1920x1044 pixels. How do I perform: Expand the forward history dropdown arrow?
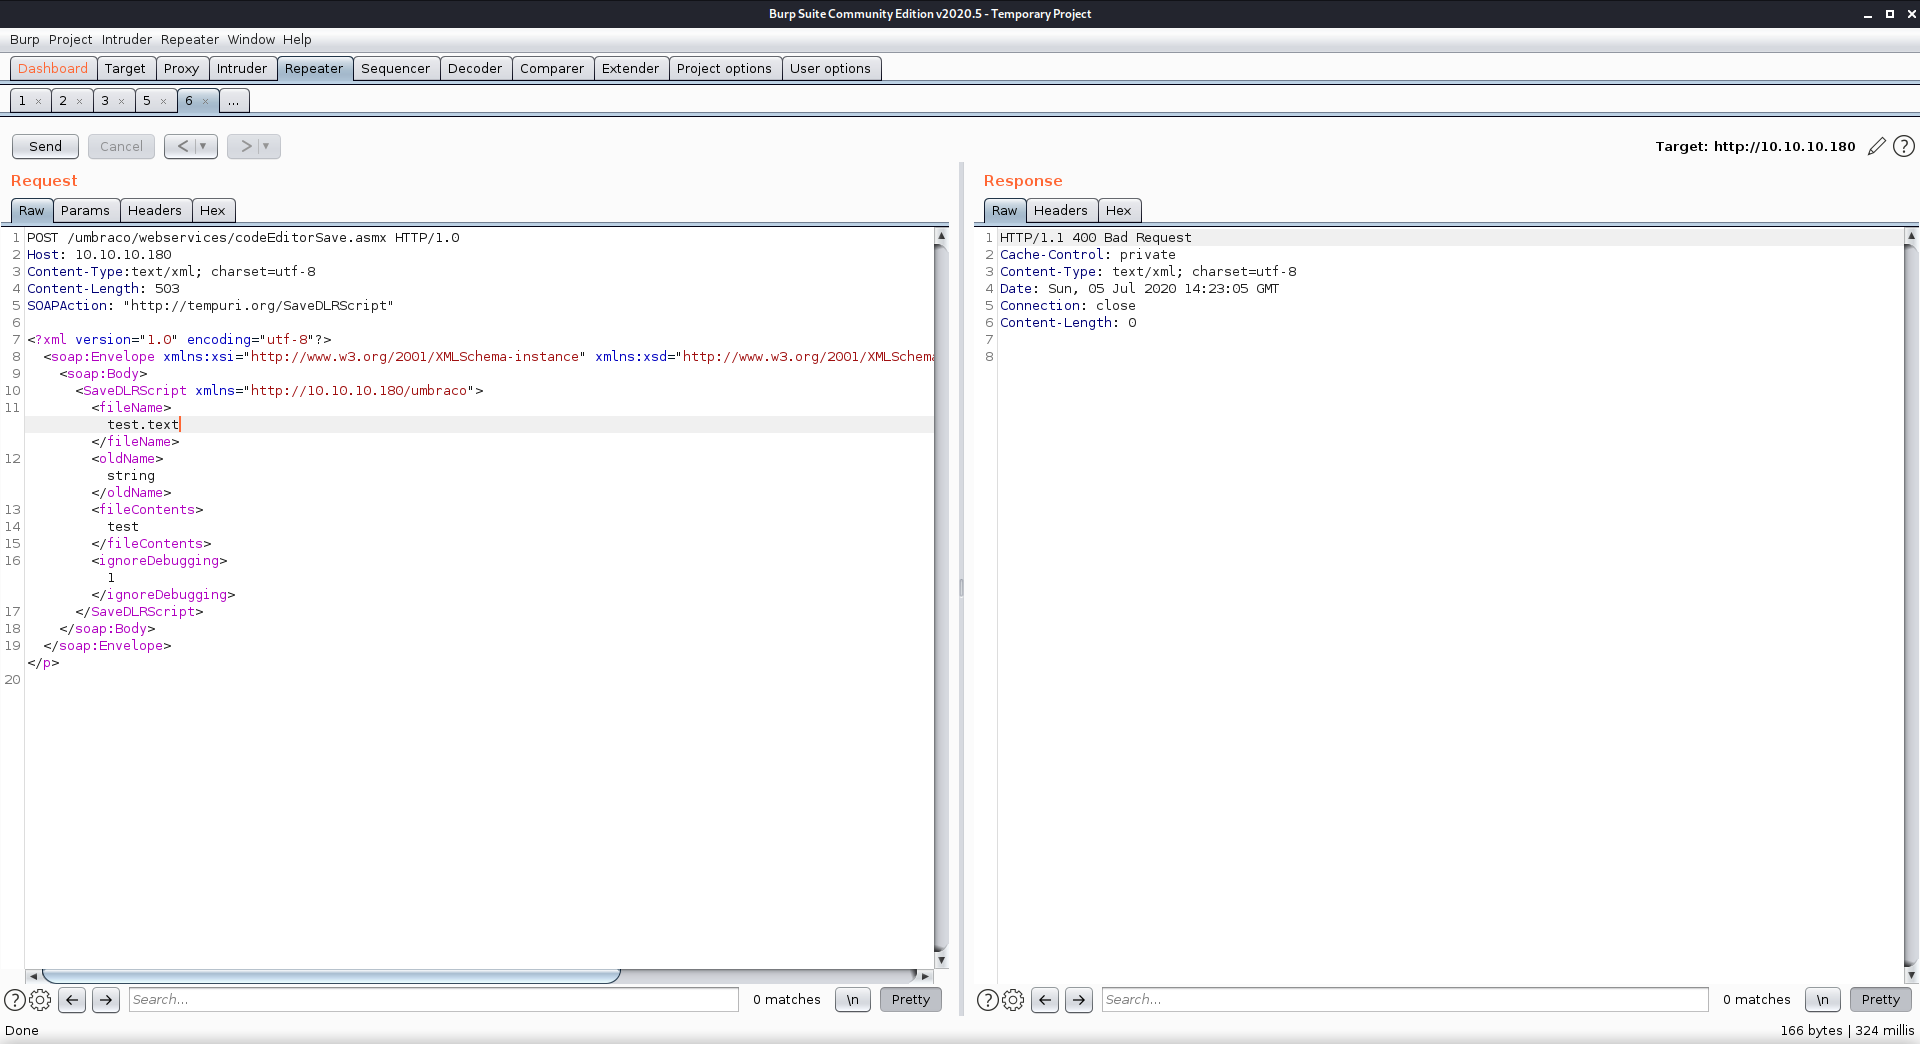point(266,146)
